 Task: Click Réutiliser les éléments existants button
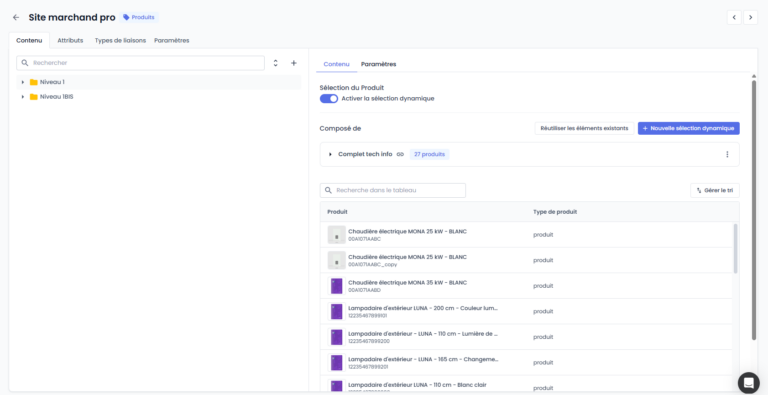tap(584, 128)
